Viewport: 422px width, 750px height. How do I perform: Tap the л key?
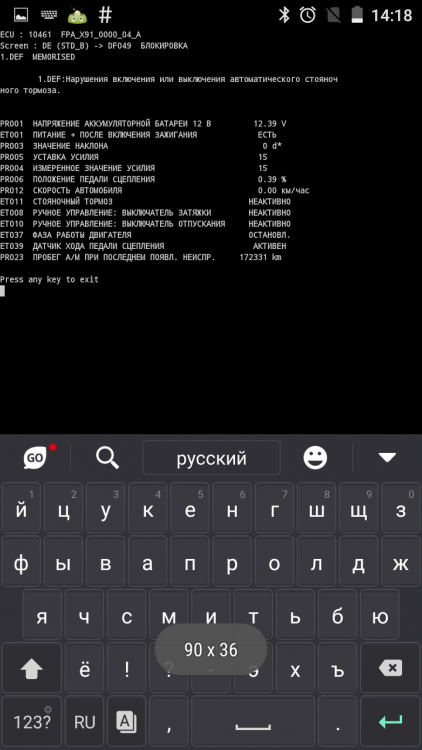click(316, 562)
